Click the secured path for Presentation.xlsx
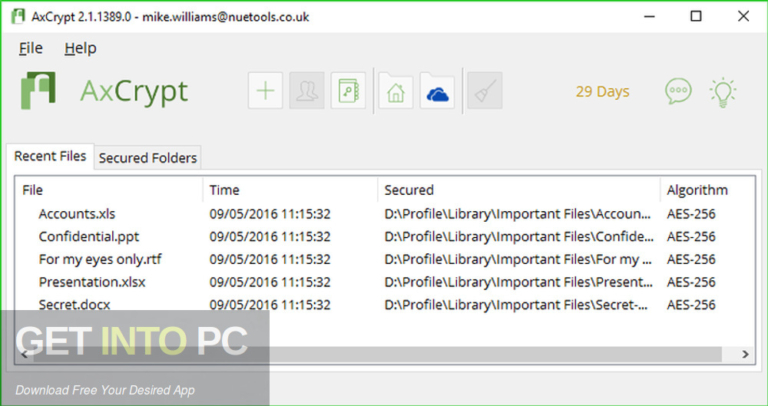This screenshot has height=406, width=768. (518, 282)
